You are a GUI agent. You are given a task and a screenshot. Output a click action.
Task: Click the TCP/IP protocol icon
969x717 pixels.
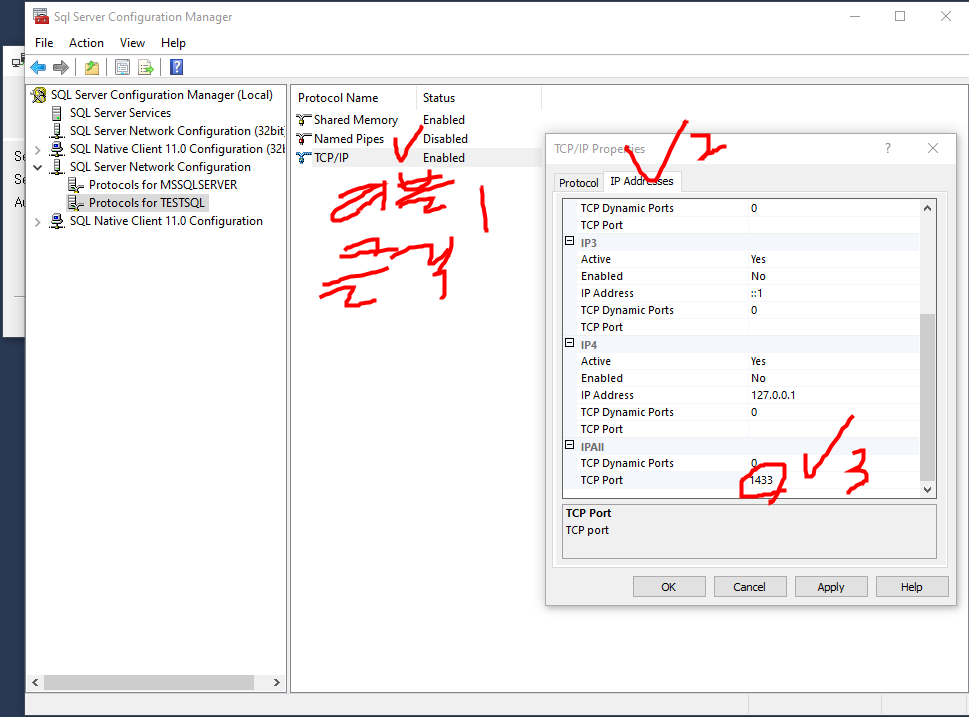(303, 158)
